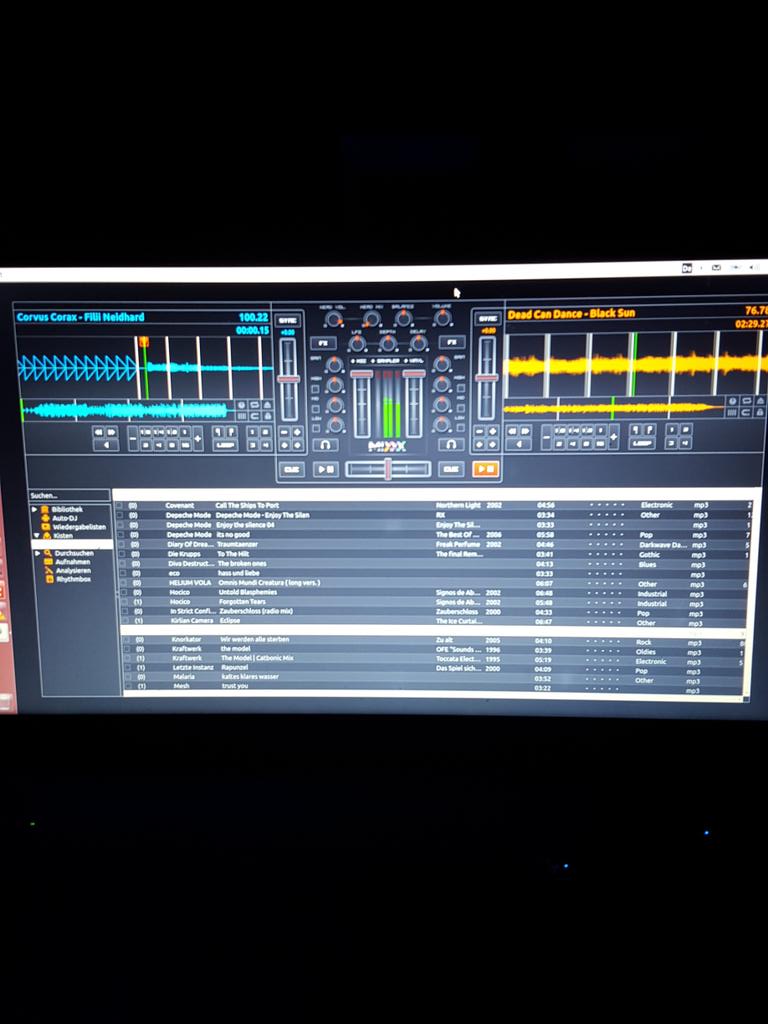Toggle the SAMPLER section switch
Screen dimensions: 768x1024
[x=387, y=360]
